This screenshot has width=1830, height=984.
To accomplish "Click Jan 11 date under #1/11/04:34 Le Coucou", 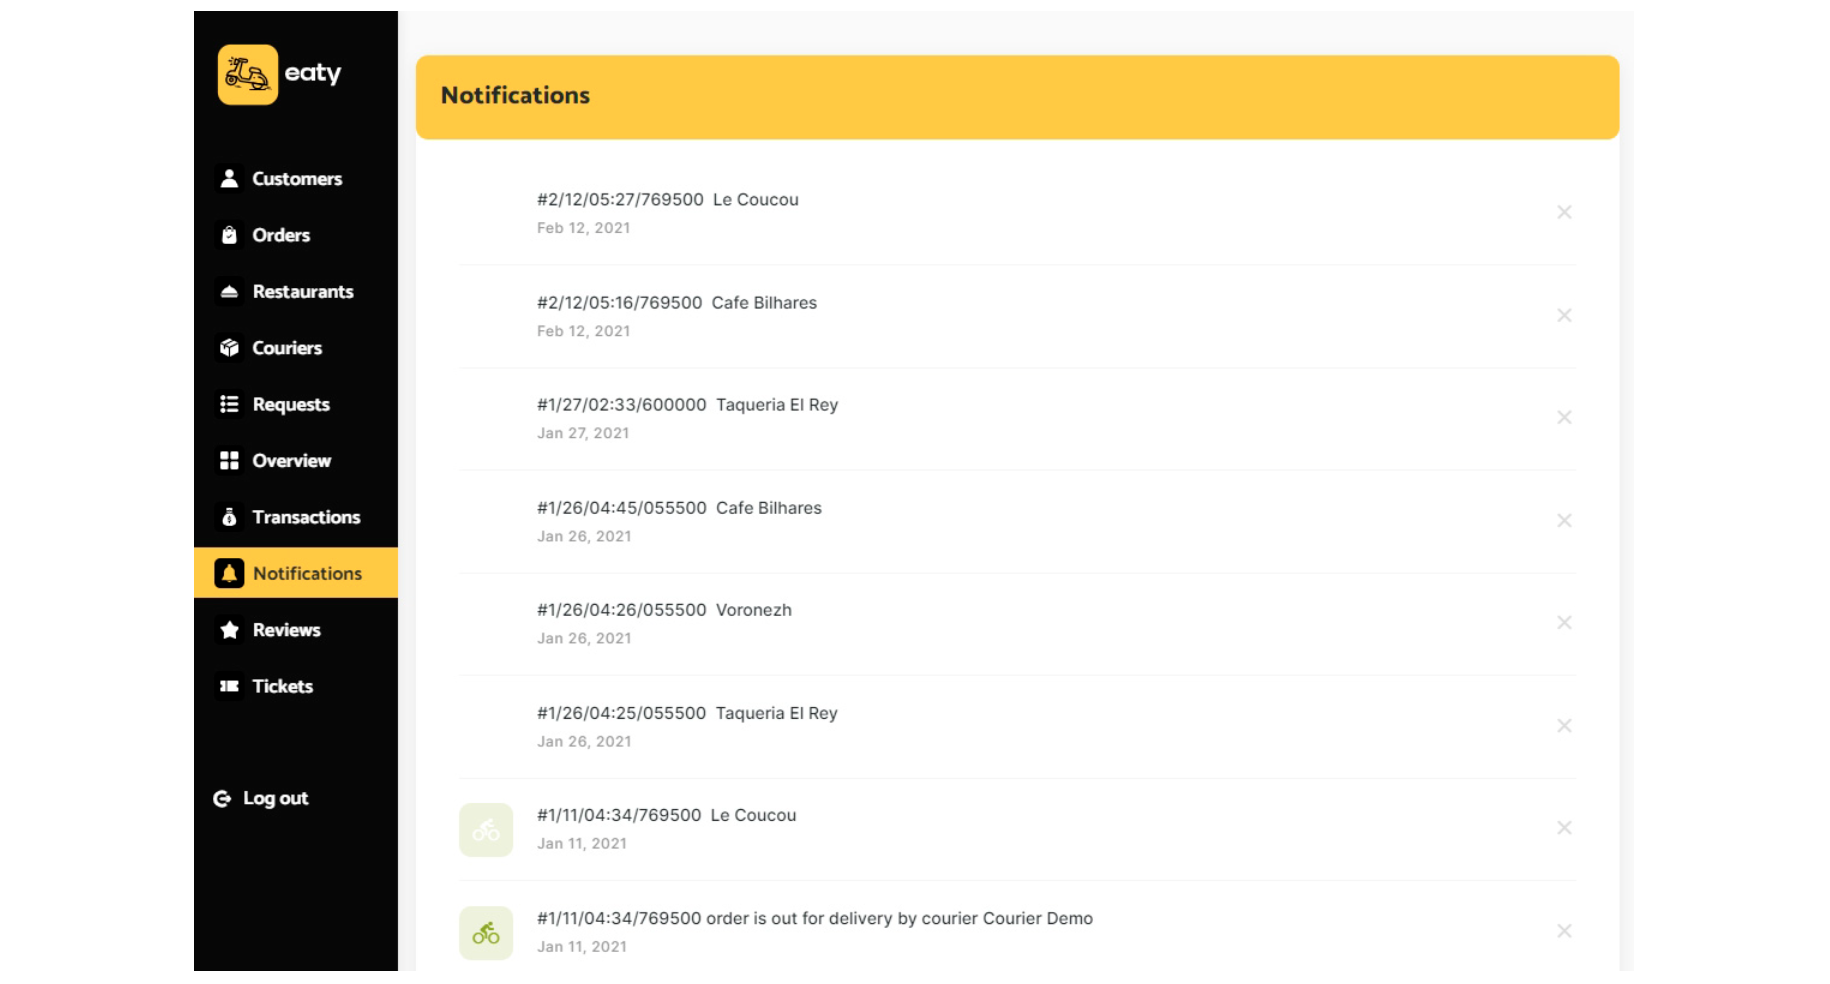I will (582, 843).
